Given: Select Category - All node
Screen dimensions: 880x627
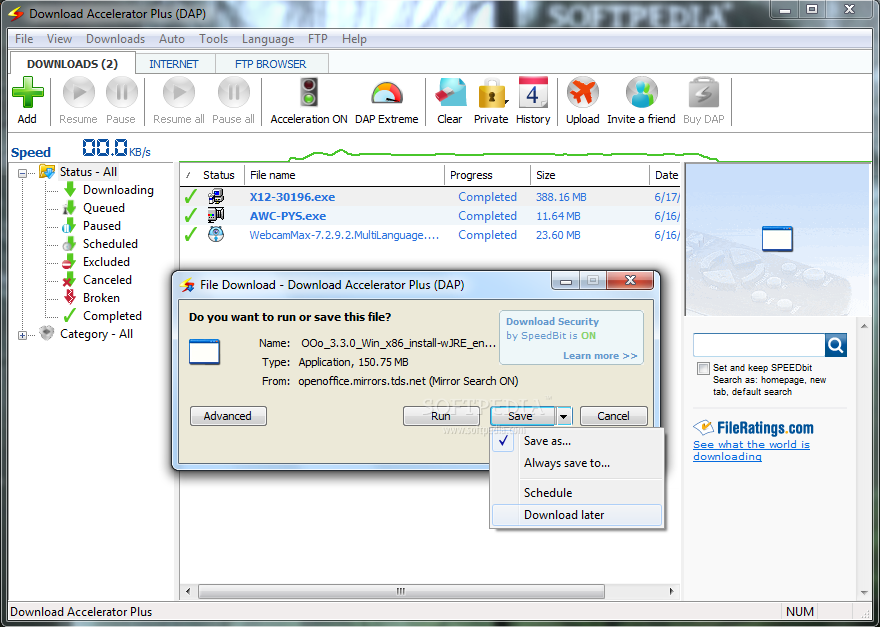Looking at the screenshot, I should coord(97,333).
